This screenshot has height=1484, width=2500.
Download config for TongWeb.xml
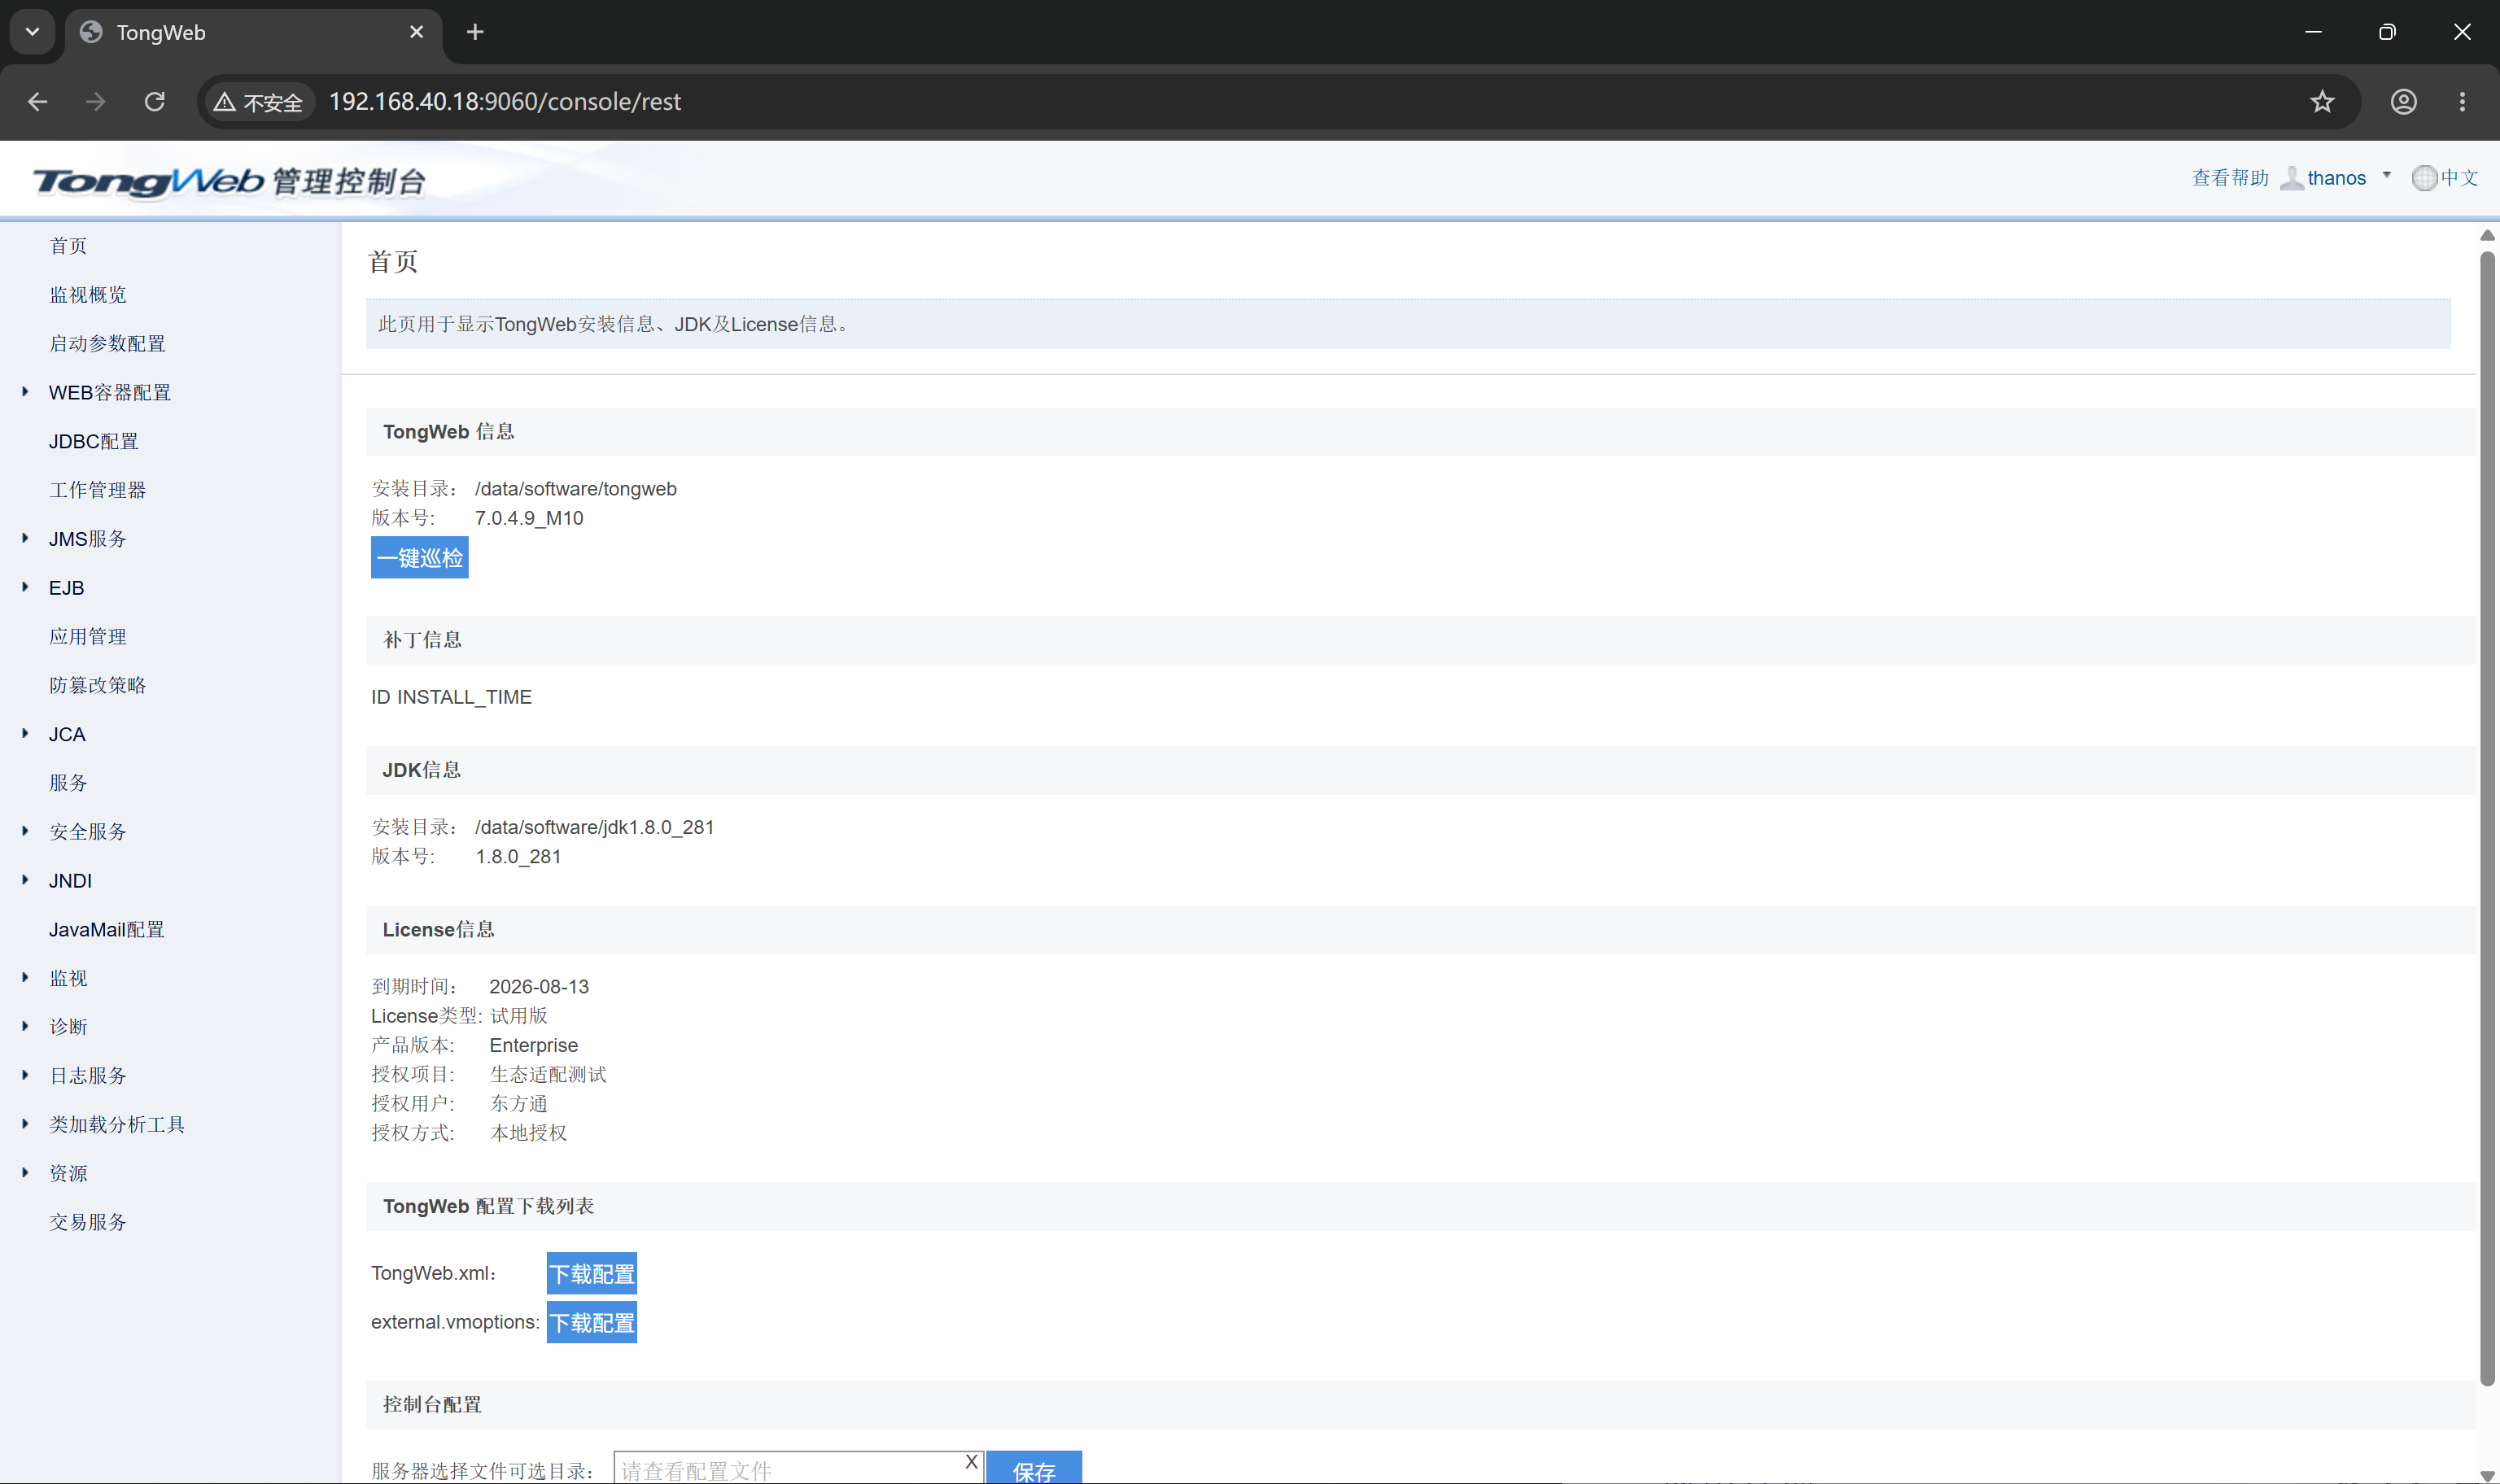click(x=592, y=1274)
